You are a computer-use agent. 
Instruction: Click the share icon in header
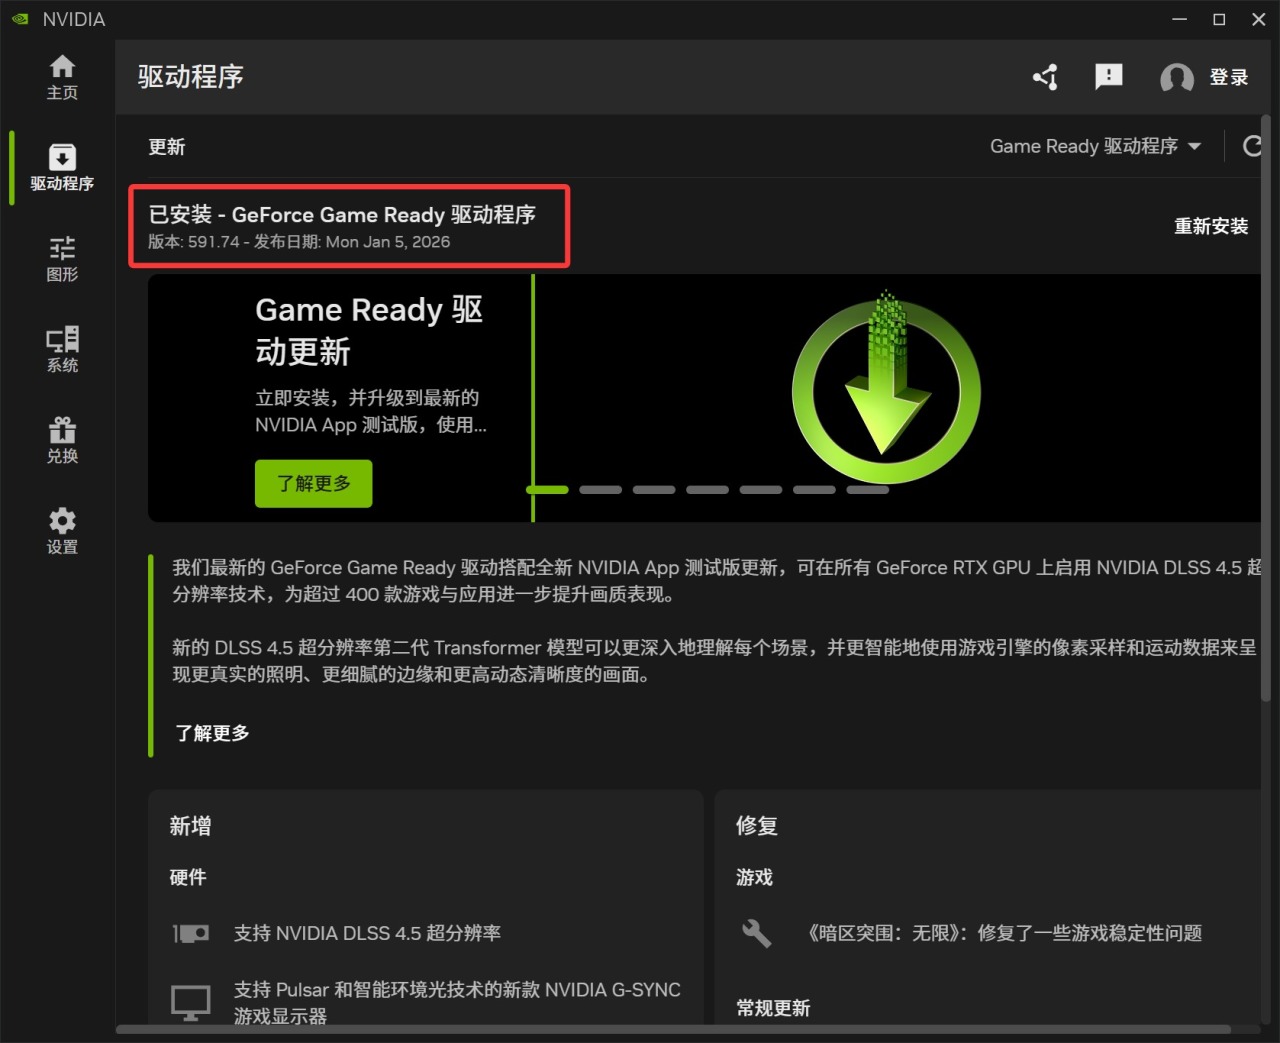pos(1046,77)
